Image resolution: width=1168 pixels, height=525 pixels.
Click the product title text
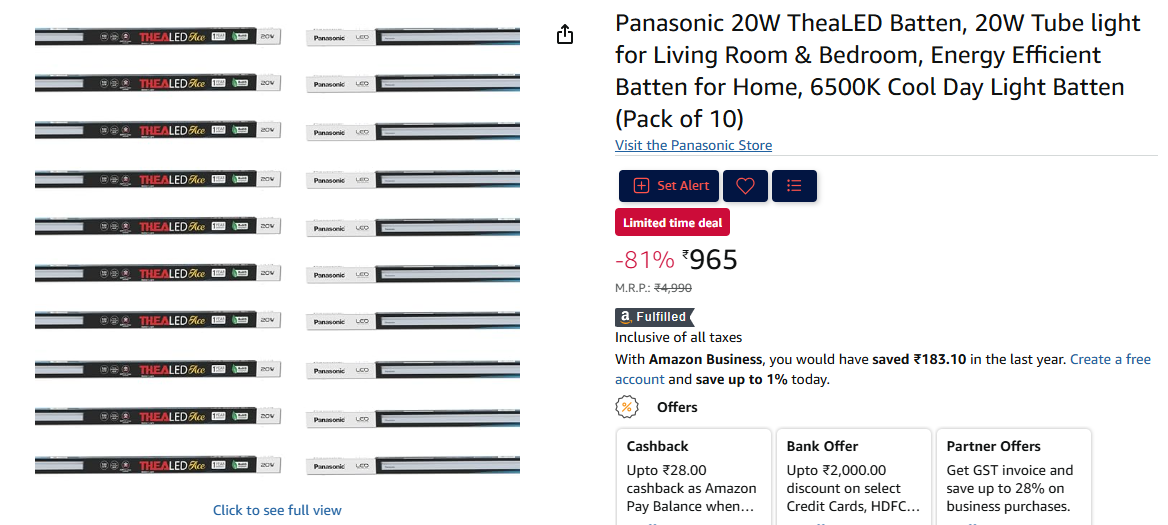click(877, 71)
